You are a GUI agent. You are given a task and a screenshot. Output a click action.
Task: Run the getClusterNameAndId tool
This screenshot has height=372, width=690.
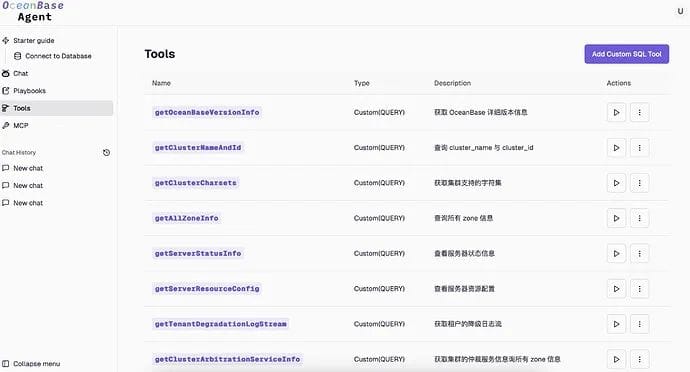coord(616,147)
